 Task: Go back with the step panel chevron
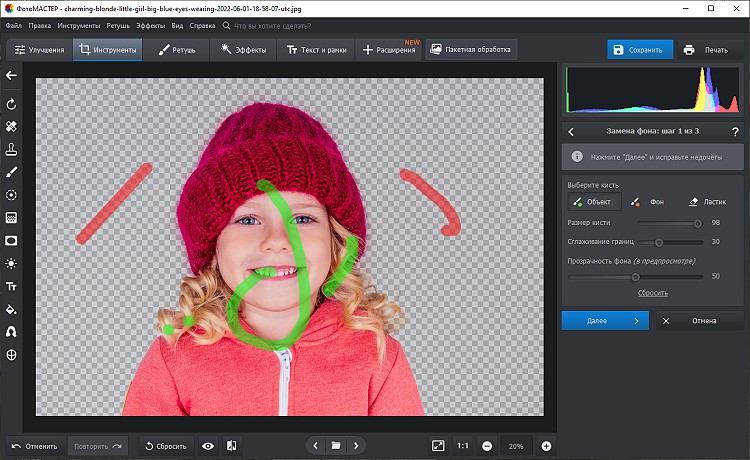570,131
